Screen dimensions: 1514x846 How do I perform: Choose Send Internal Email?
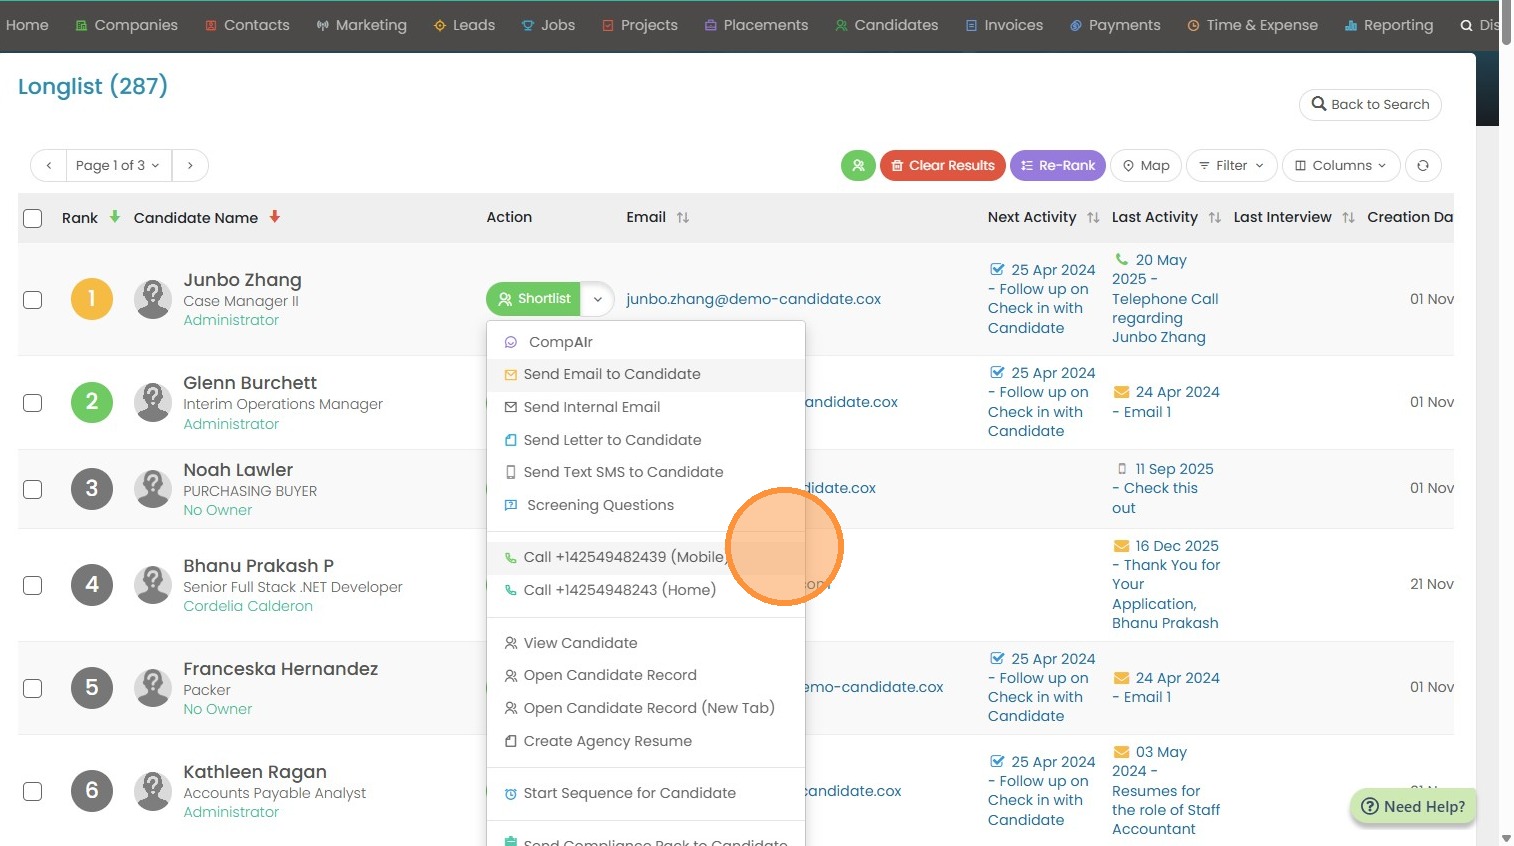click(646, 407)
